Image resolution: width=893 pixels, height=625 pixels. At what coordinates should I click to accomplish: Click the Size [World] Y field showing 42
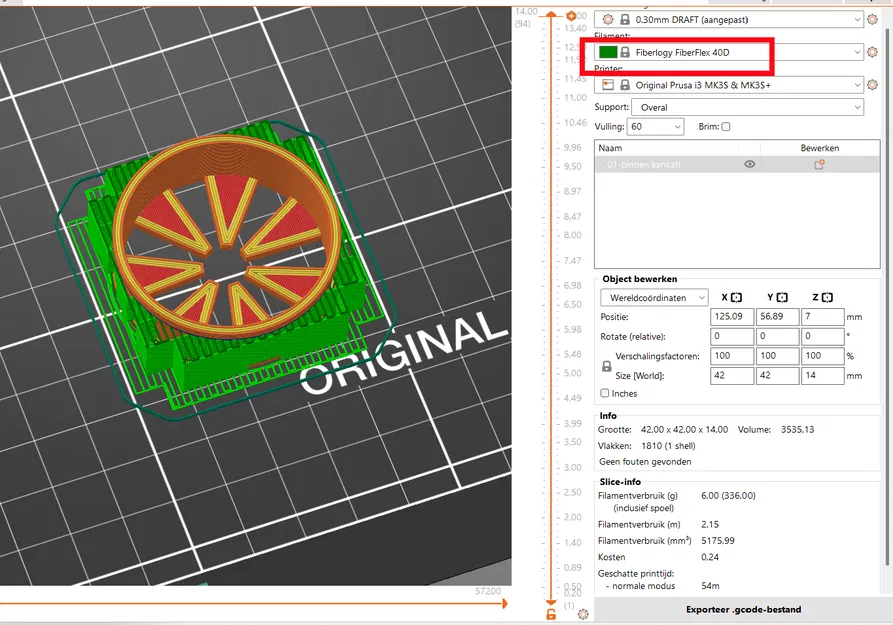tap(777, 375)
